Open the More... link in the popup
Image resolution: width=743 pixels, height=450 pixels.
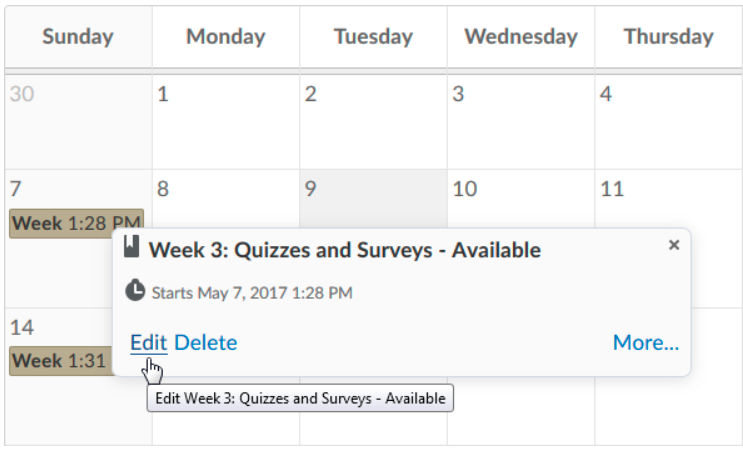(x=645, y=343)
